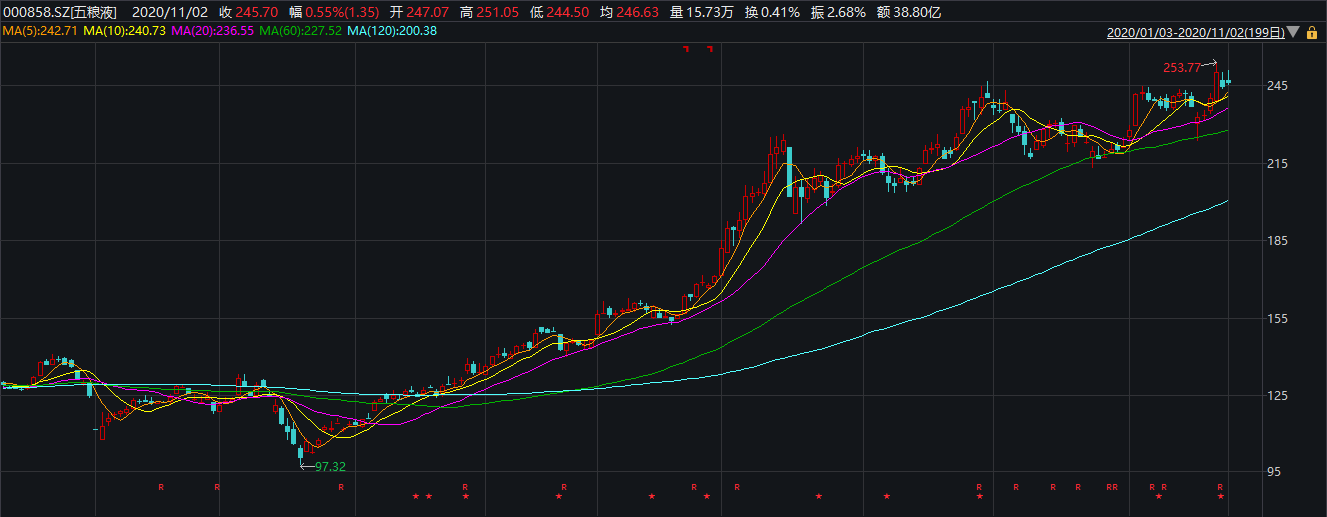
Task: Click the 97.32 period-low price label
Action: coord(330,466)
